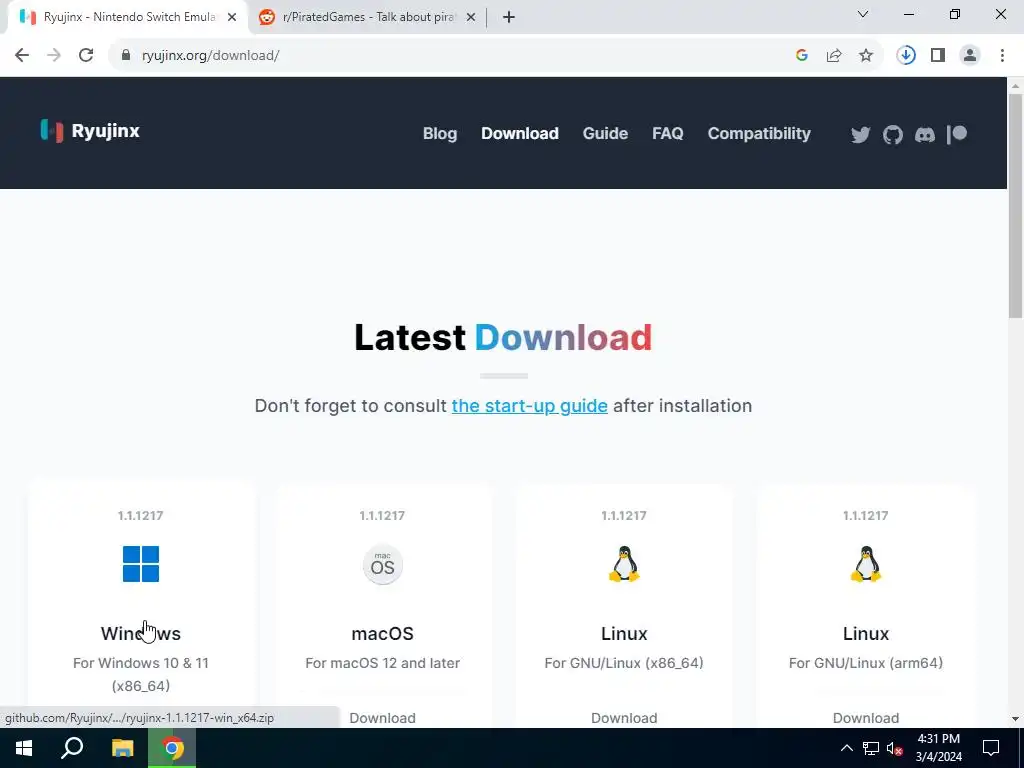This screenshot has height=768, width=1024.
Task: Follow 'the start-up guide' link
Action: click(x=530, y=406)
